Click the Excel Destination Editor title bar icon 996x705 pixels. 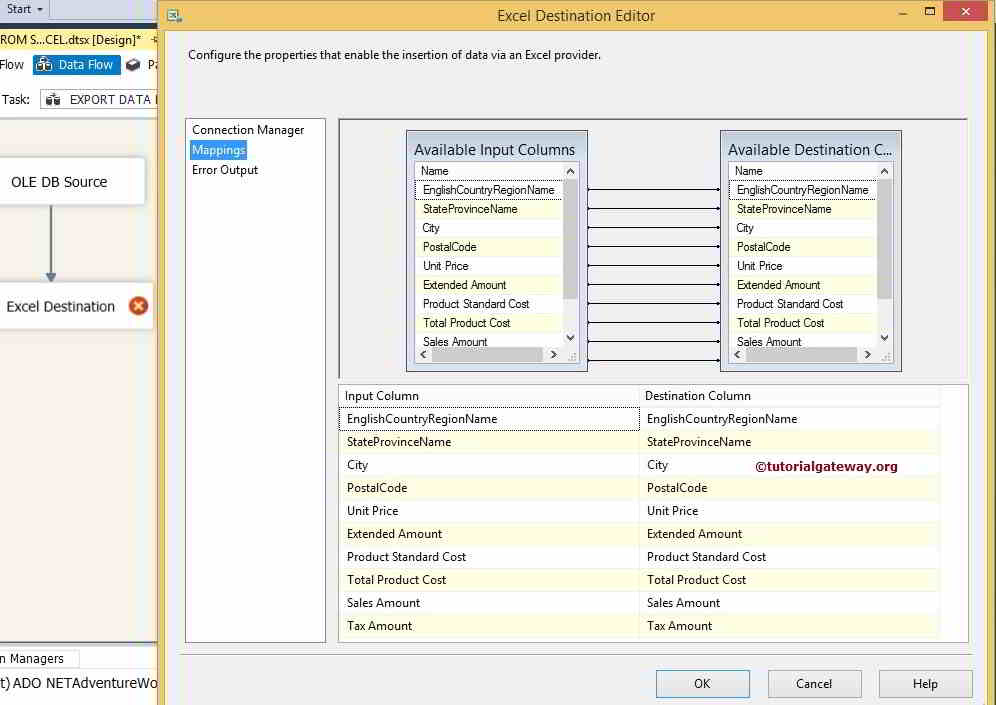pyautogui.click(x=175, y=16)
